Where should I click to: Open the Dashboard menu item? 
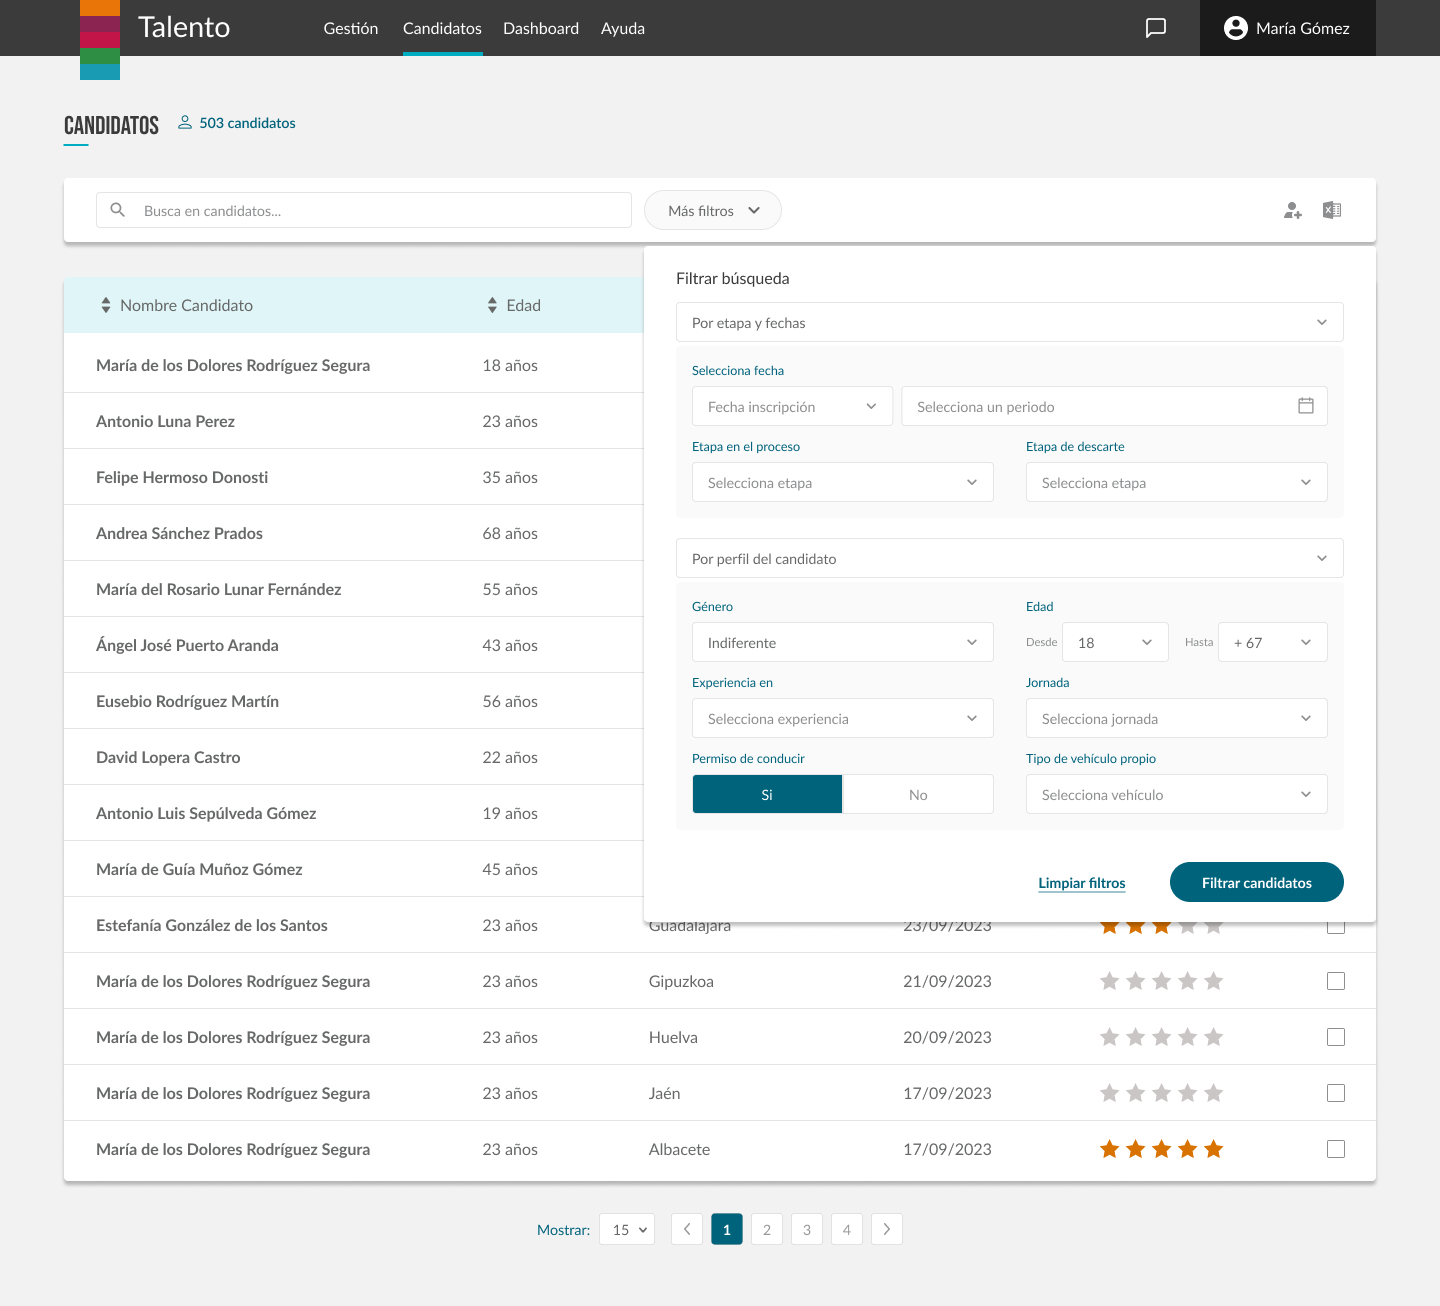coord(540,28)
